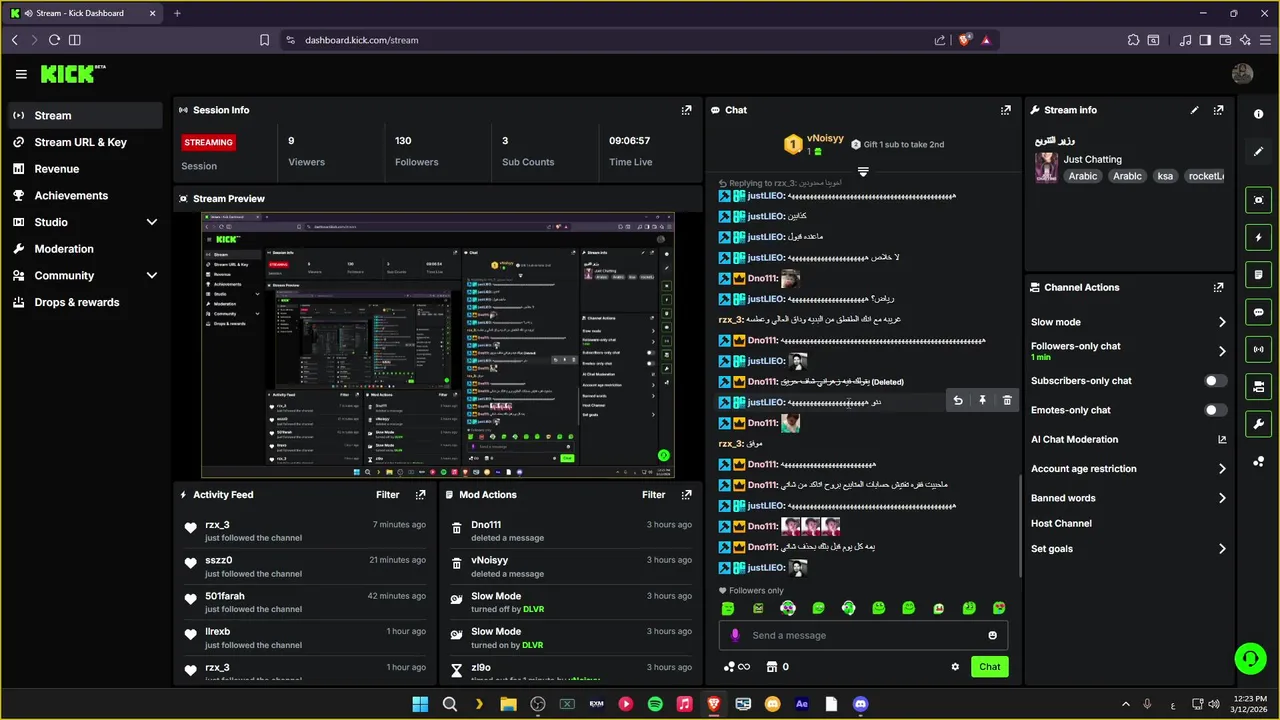Viewport: 1280px width, 720px height.
Task: Go to Stream in sidebar
Action: (x=85, y=115)
